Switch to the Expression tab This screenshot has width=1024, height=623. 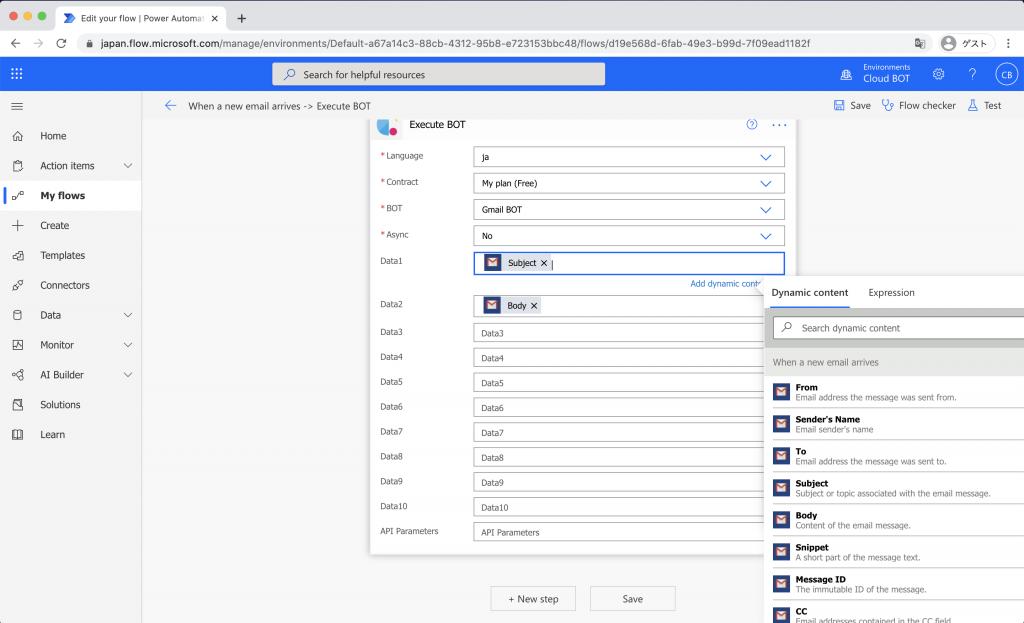click(x=891, y=293)
